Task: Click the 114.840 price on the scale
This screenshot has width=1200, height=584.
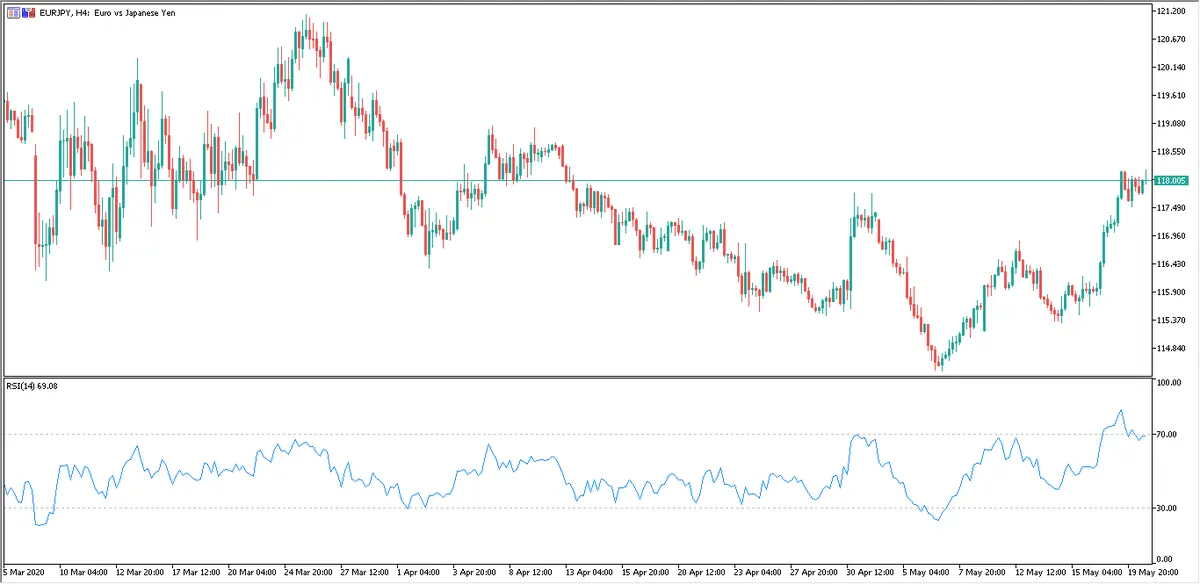Action: [1170, 348]
